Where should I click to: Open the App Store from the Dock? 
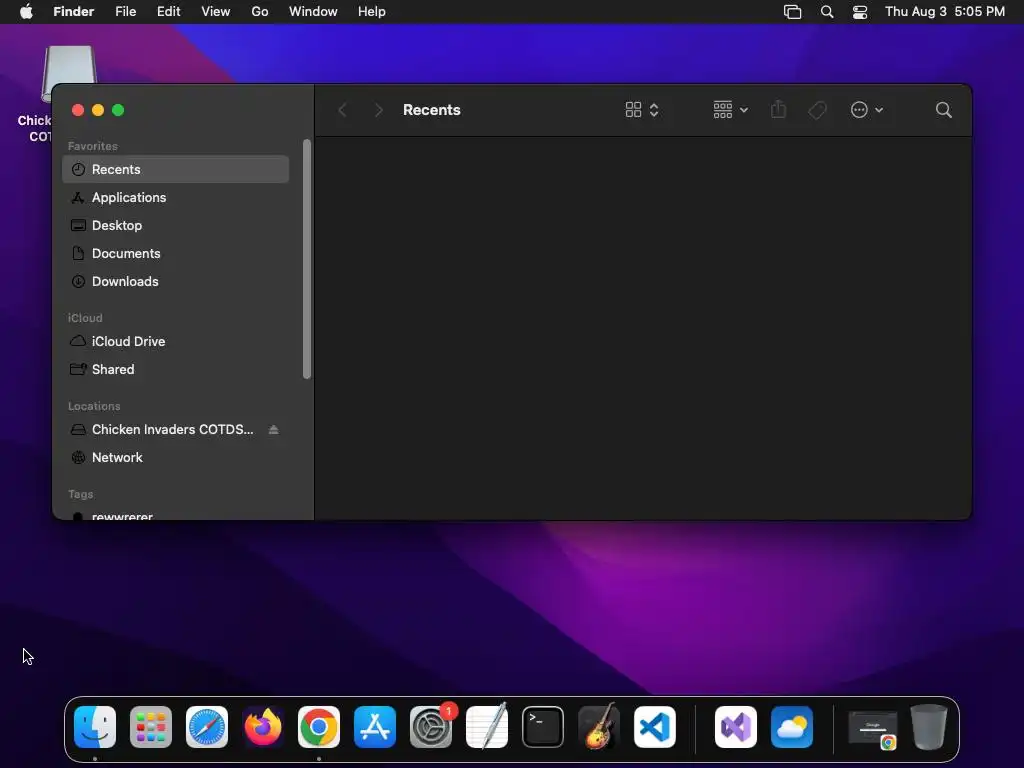point(375,727)
